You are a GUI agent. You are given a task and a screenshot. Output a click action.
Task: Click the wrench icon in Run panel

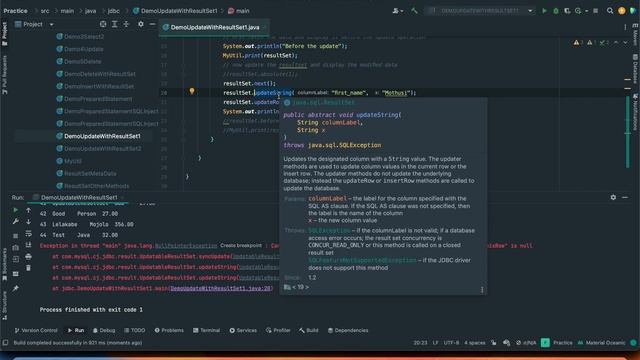pos(16,221)
